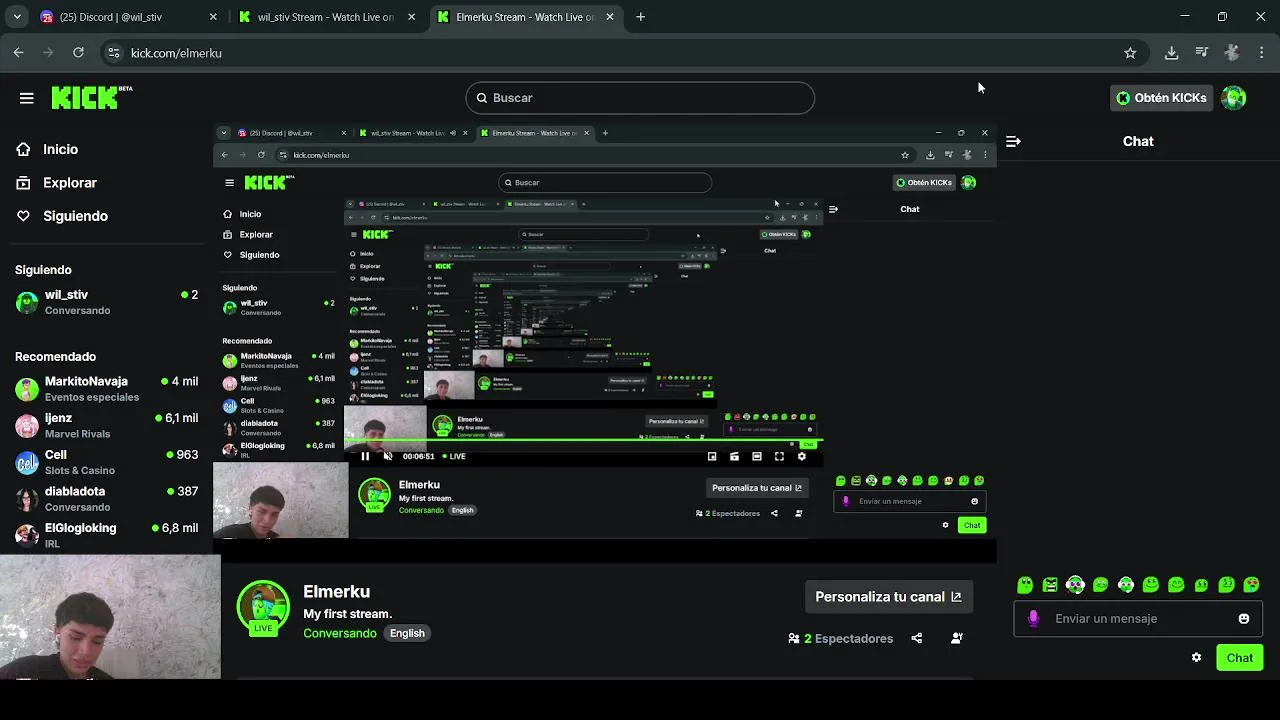Insert the first plain green blob emote

(1025, 585)
